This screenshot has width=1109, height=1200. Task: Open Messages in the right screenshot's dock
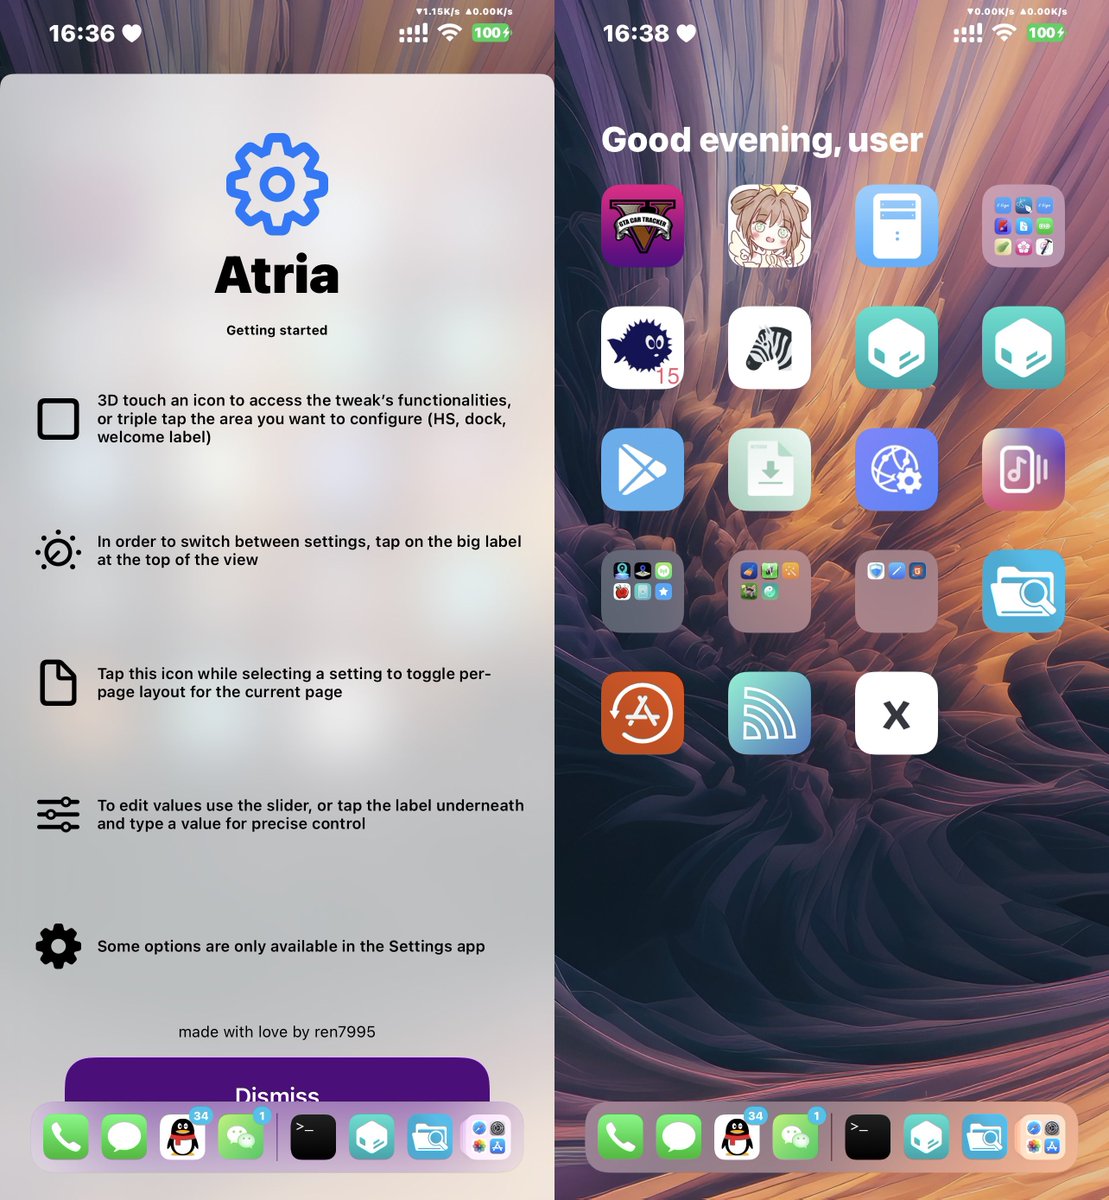(x=679, y=1137)
